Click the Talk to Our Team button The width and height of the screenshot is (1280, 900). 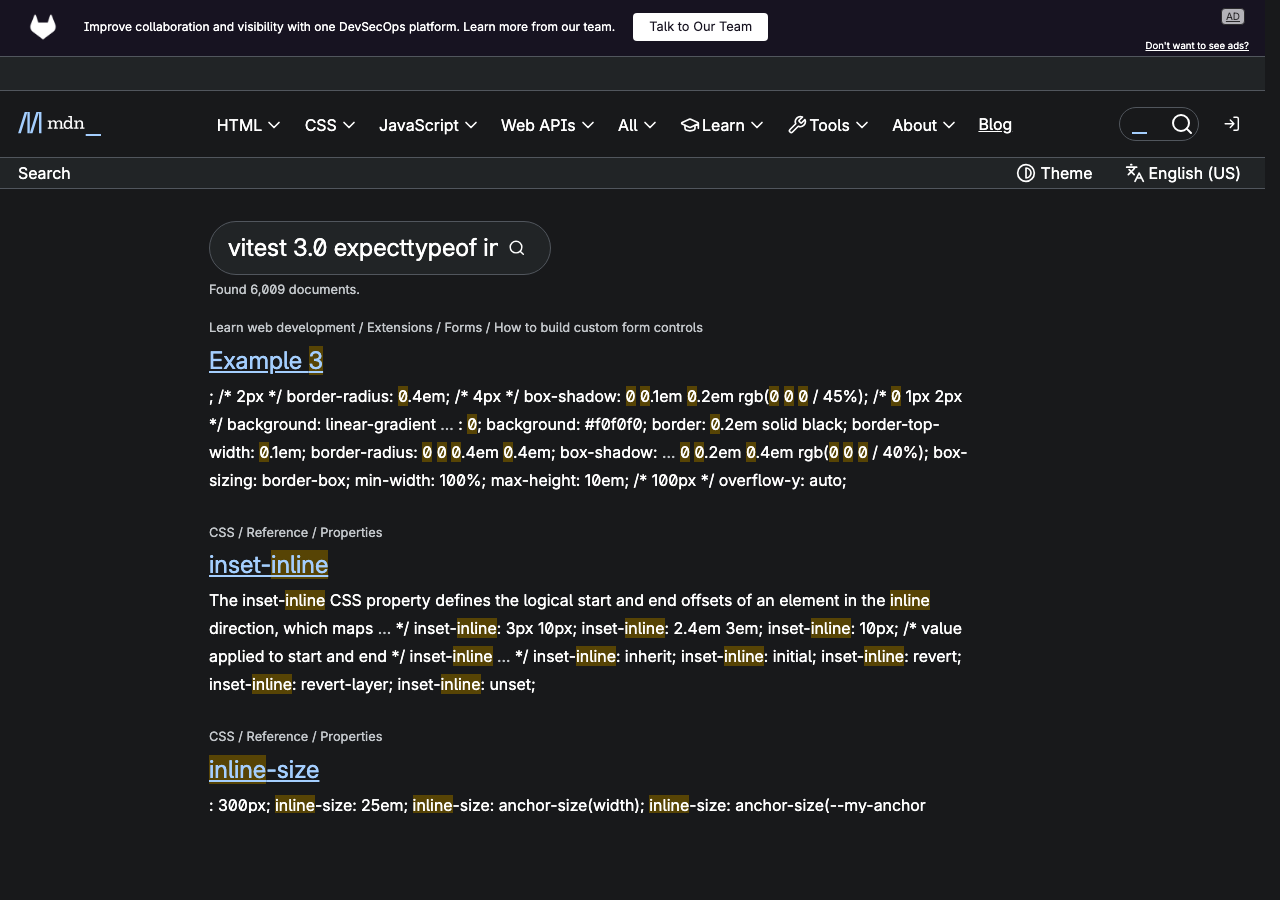click(x=700, y=27)
